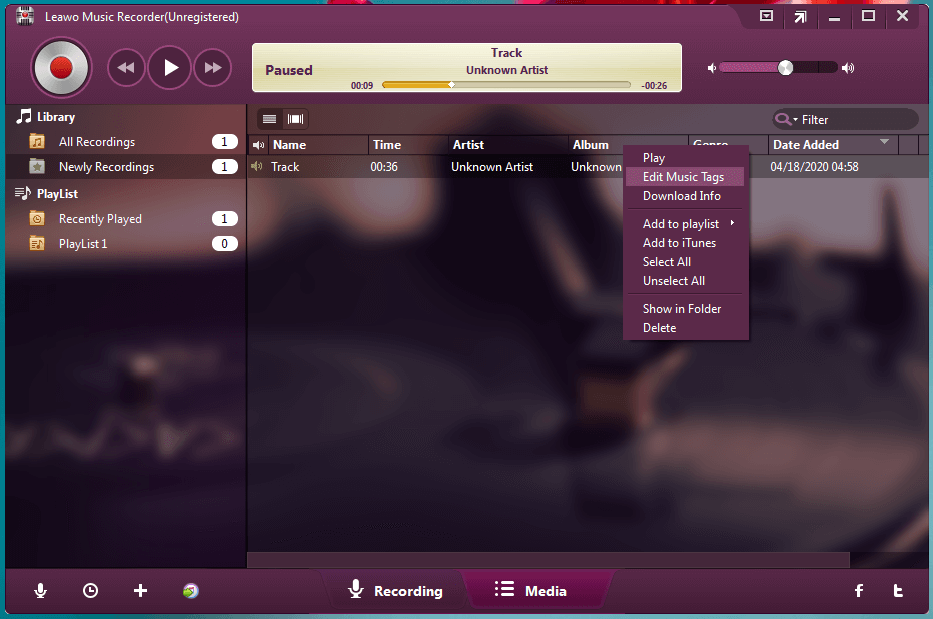Click the horizontal scrollbar under track list
The width and height of the screenshot is (933, 619).
[549, 559]
